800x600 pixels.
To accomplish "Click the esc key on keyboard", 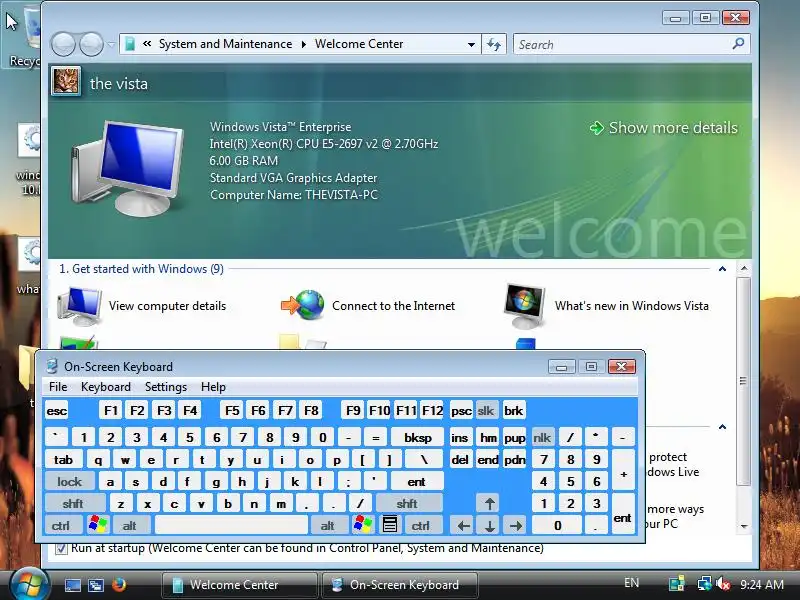I will tap(57, 411).
